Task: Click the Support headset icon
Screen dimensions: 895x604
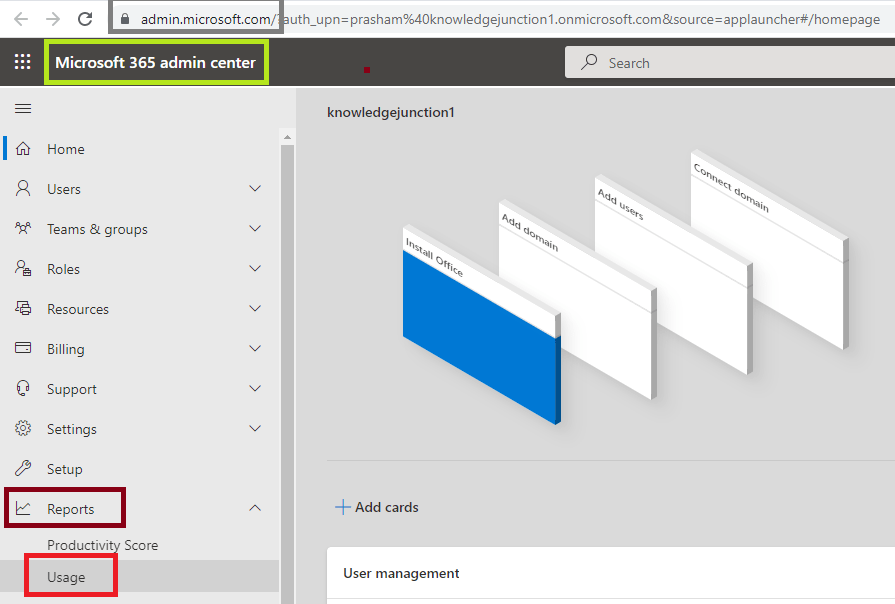Action: (23, 388)
